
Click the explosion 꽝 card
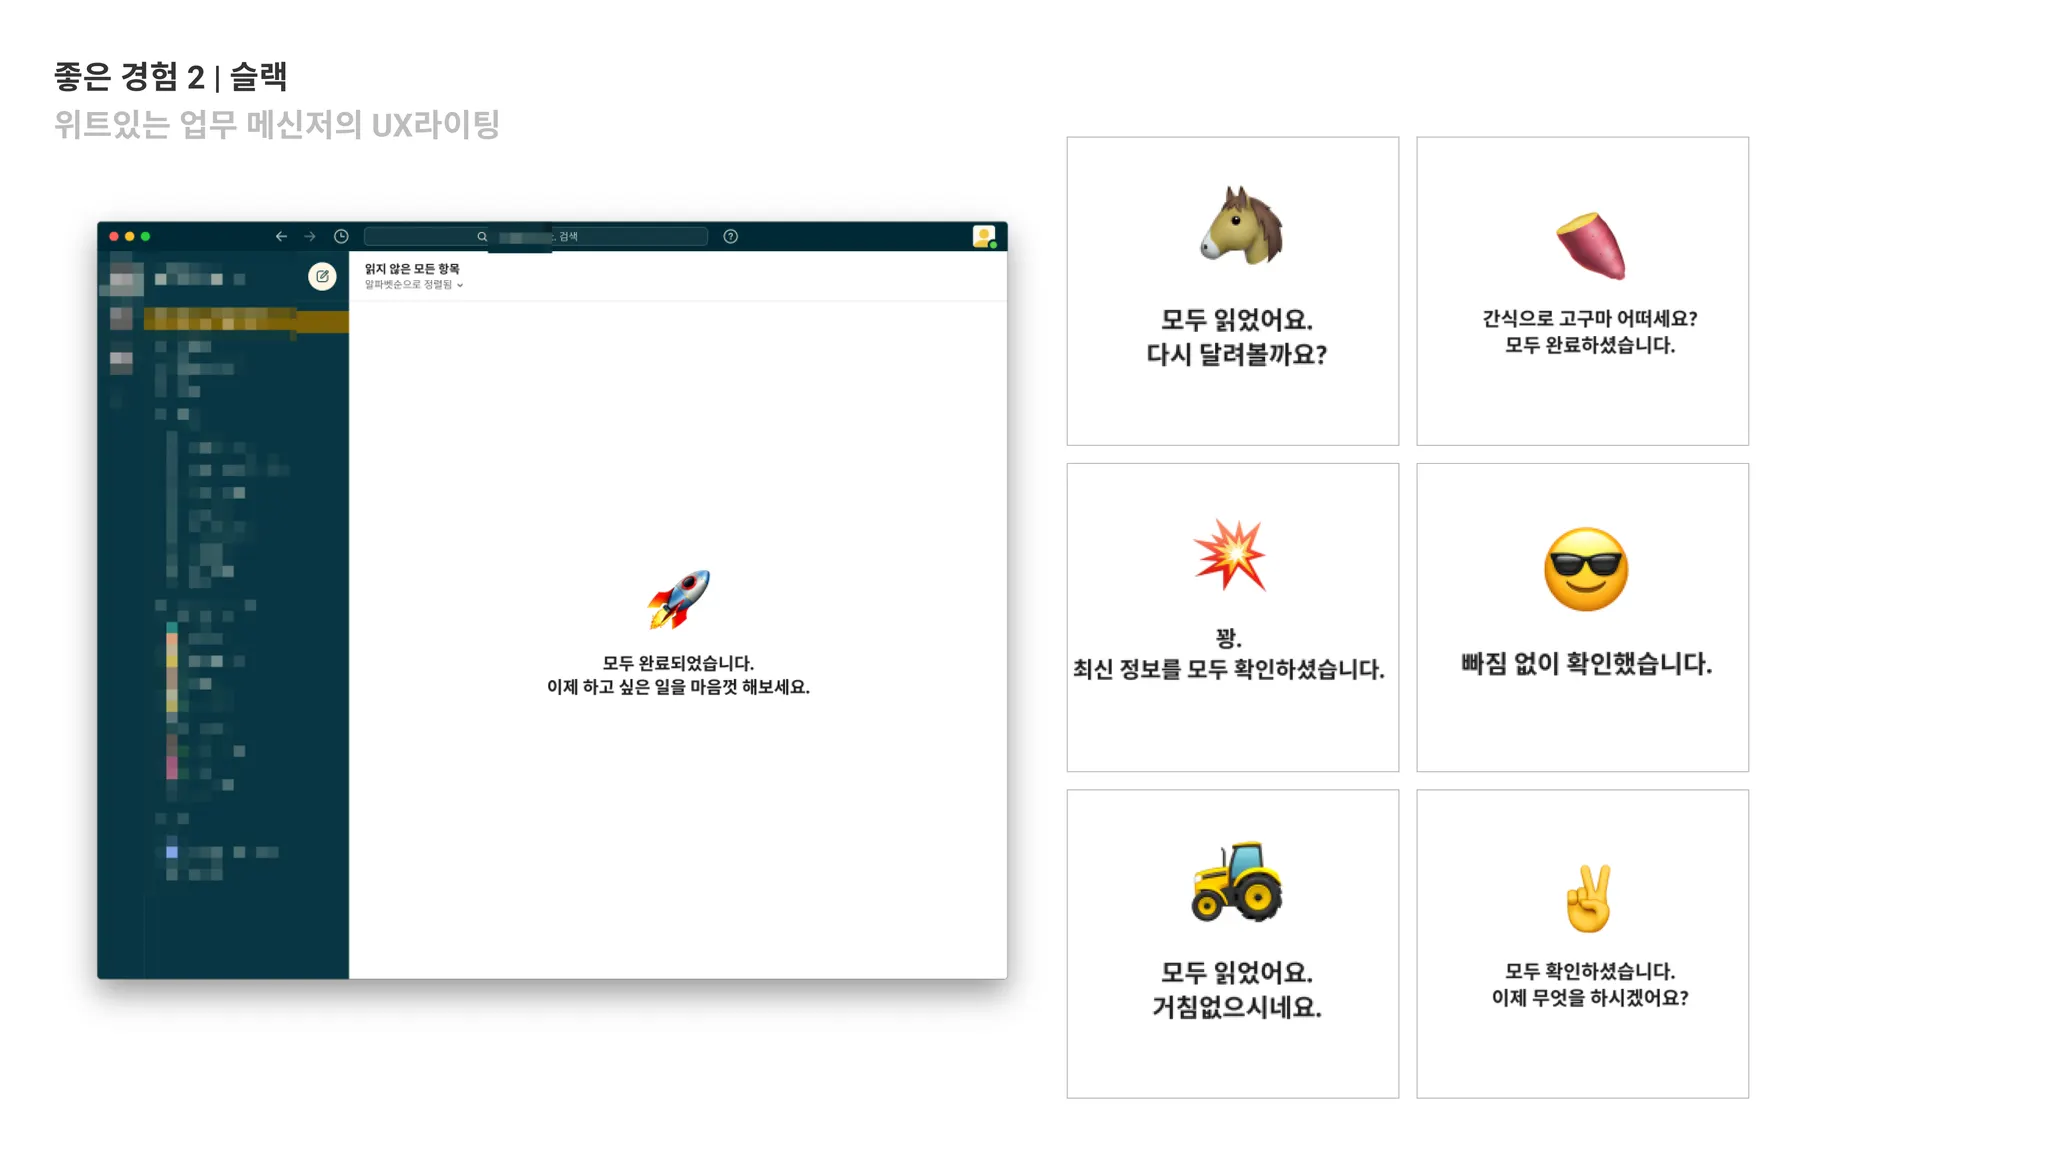pyautogui.click(x=1232, y=617)
